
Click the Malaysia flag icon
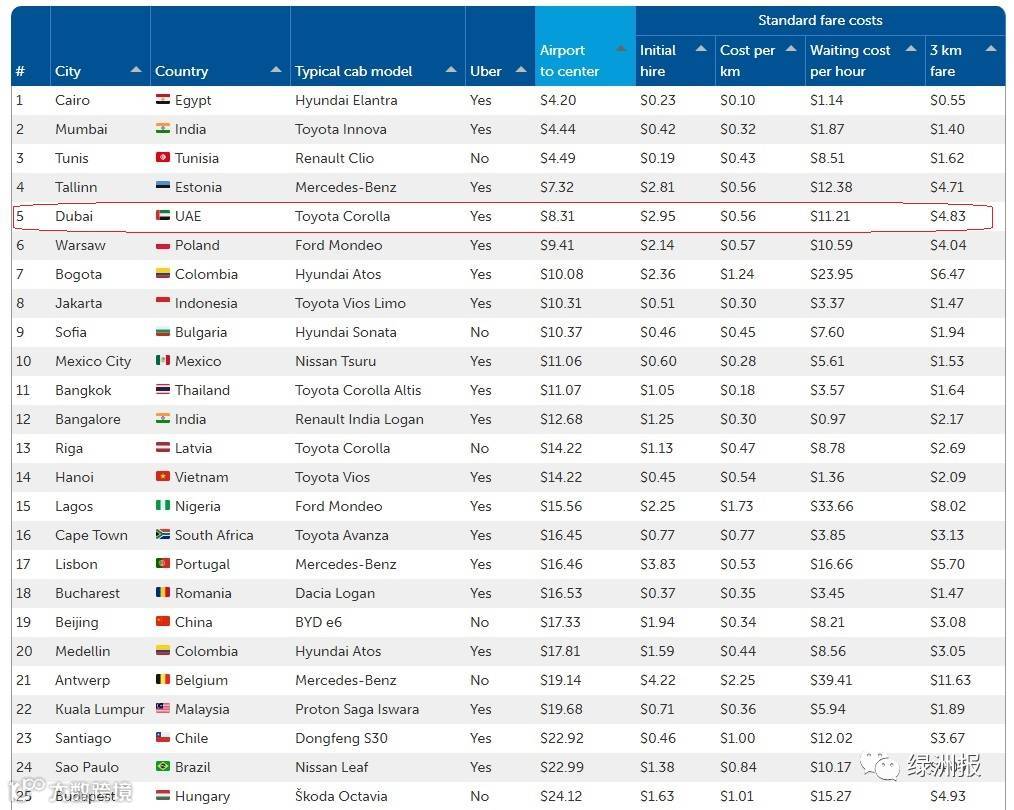tap(163, 709)
